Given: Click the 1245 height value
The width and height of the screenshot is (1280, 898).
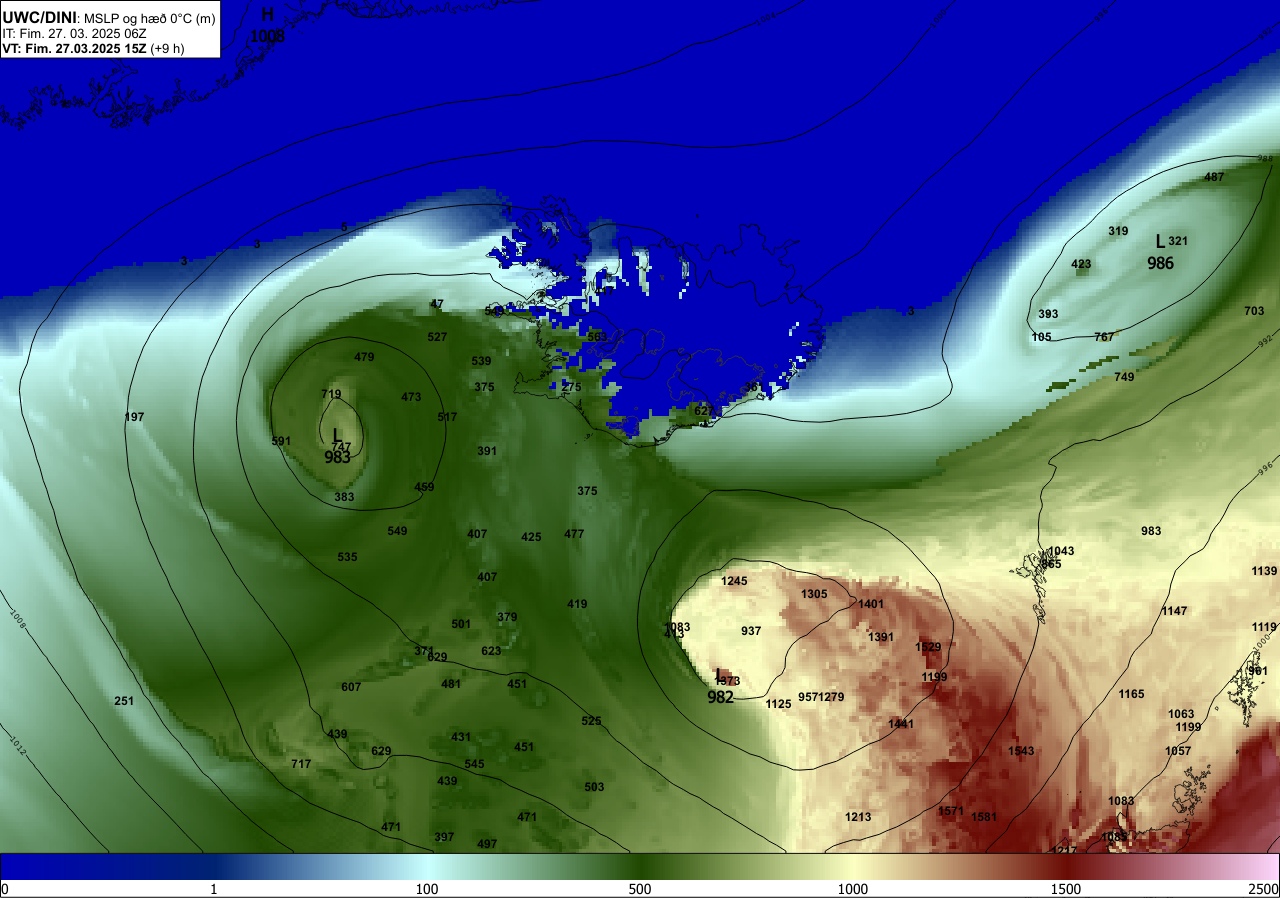Looking at the screenshot, I should 734,581.
